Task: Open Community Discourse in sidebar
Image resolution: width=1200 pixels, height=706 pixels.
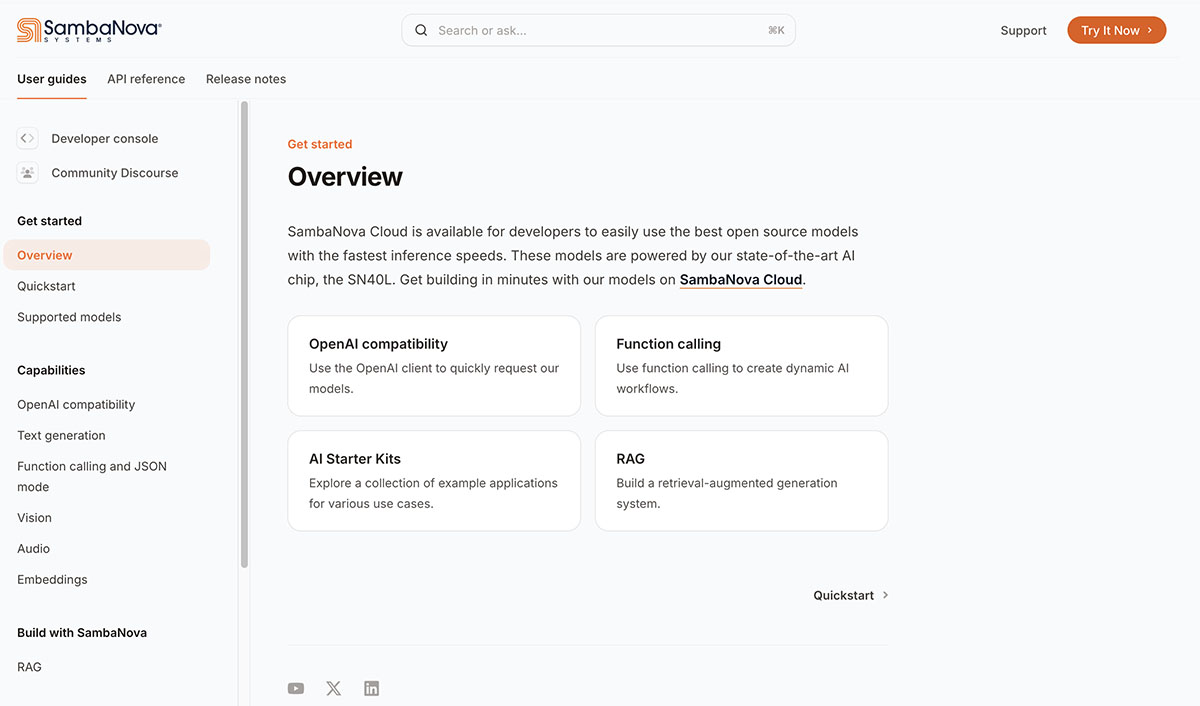Action: (x=115, y=172)
